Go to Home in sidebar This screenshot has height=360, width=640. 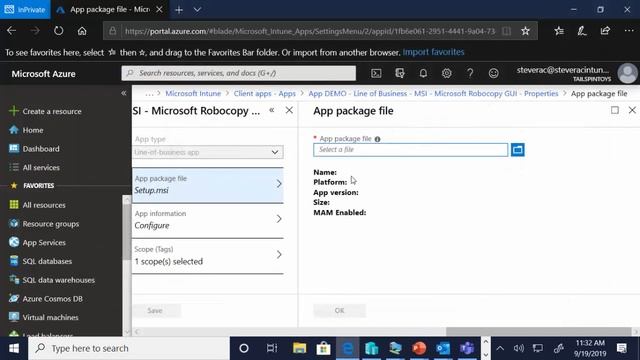(33, 130)
